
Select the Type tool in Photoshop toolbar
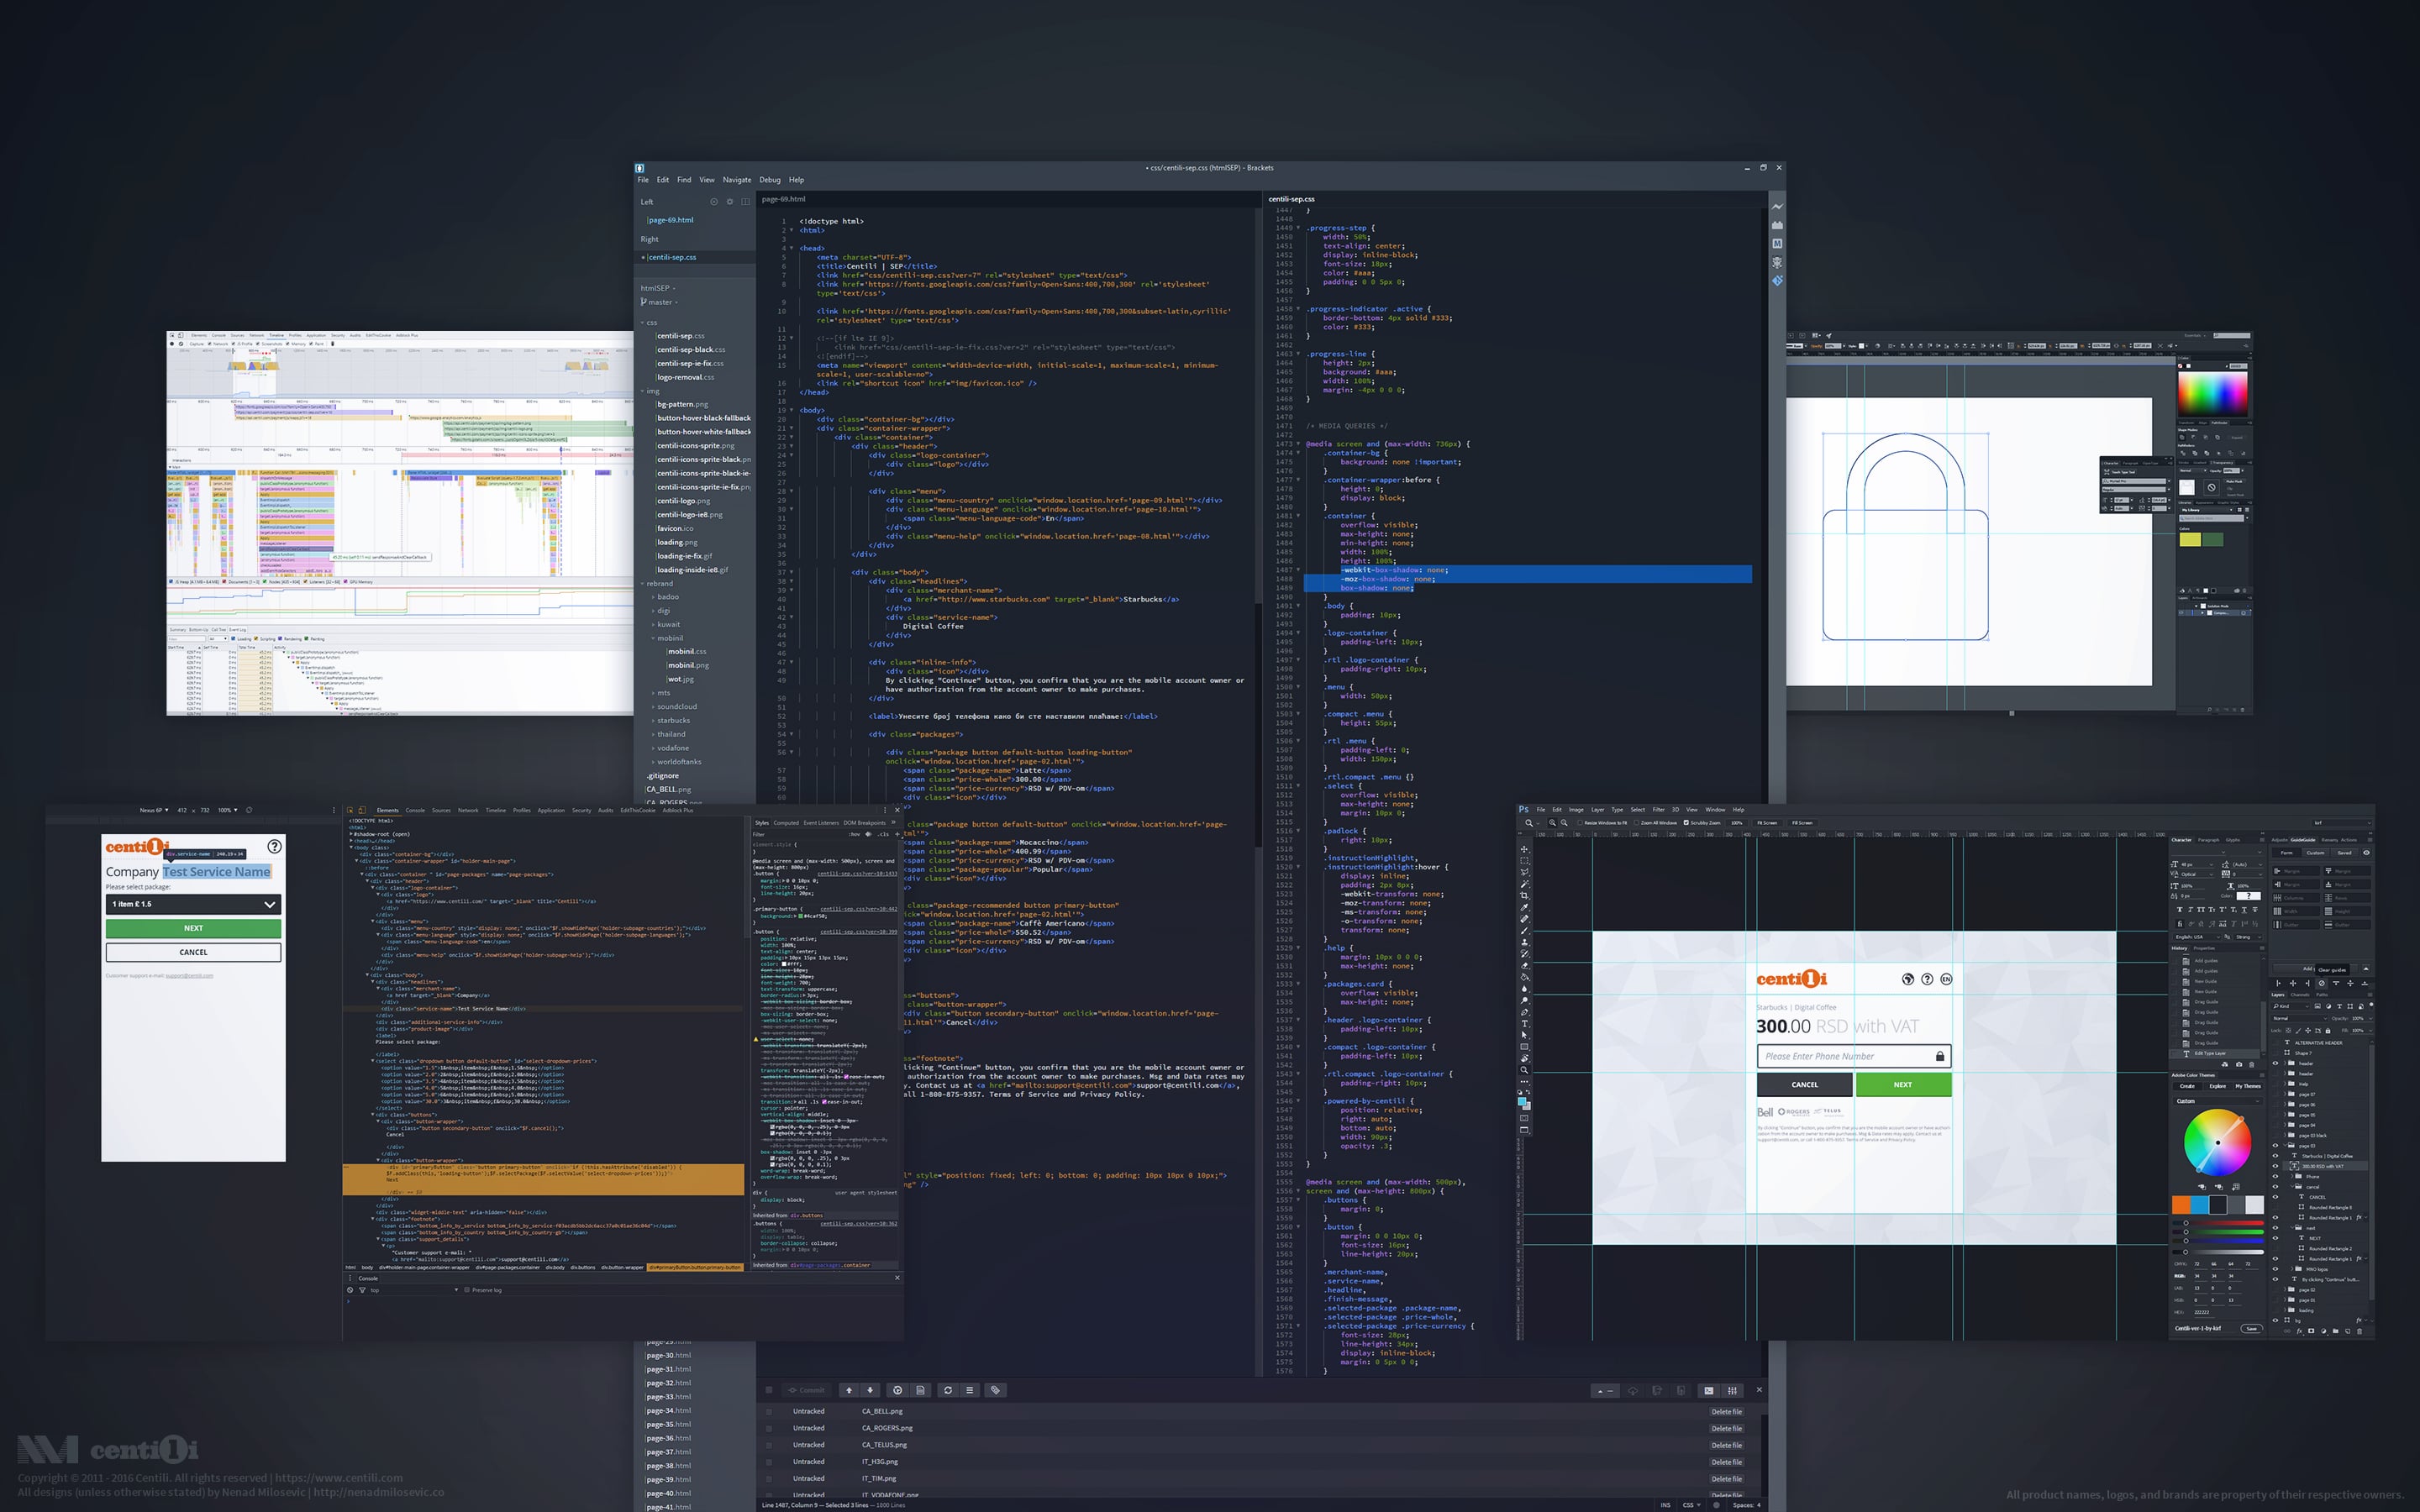1524,1023
